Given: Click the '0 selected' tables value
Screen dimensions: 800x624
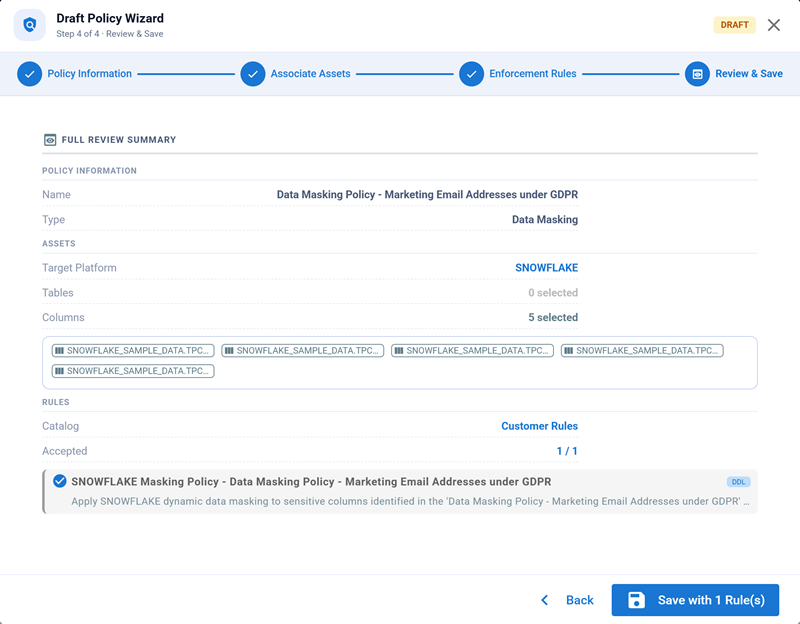Looking at the screenshot, I should tap(553, 293).
